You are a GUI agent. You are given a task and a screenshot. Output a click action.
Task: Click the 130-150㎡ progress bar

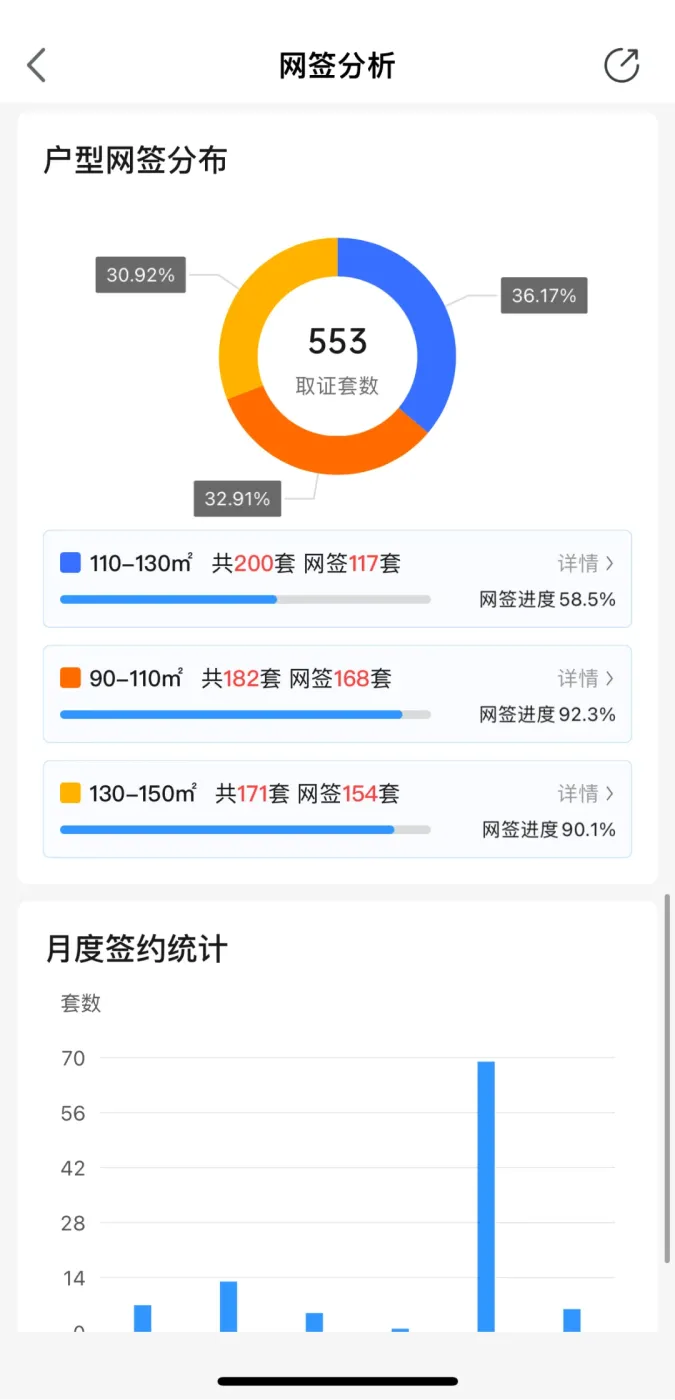(245, 829)
